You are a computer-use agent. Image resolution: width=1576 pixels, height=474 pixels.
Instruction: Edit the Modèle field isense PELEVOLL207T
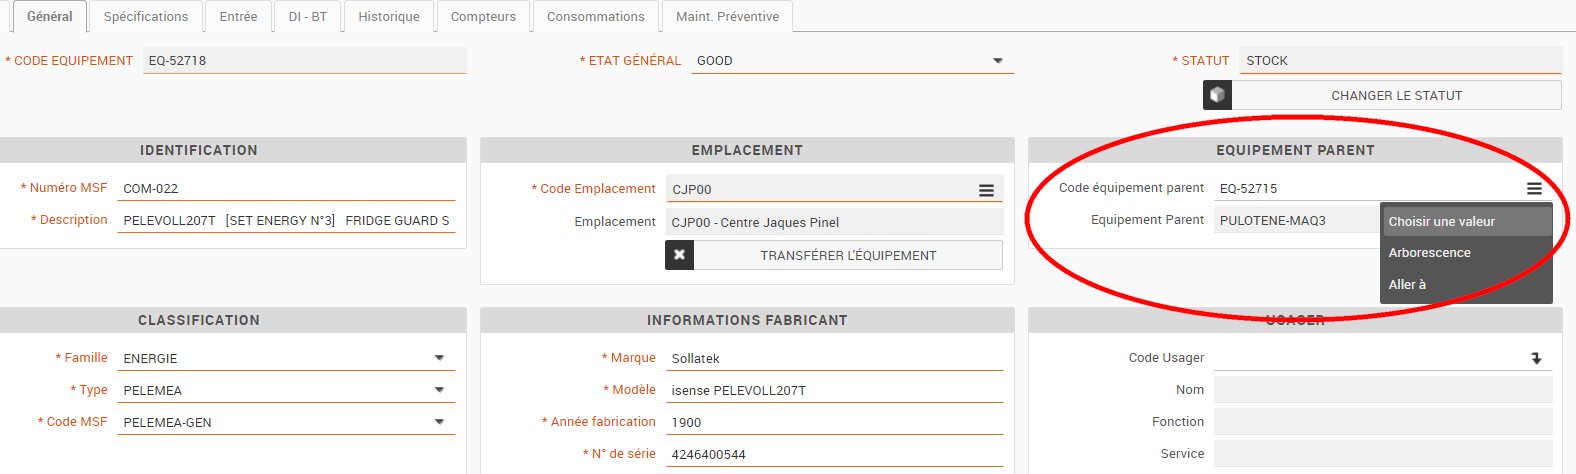(834, 390)
